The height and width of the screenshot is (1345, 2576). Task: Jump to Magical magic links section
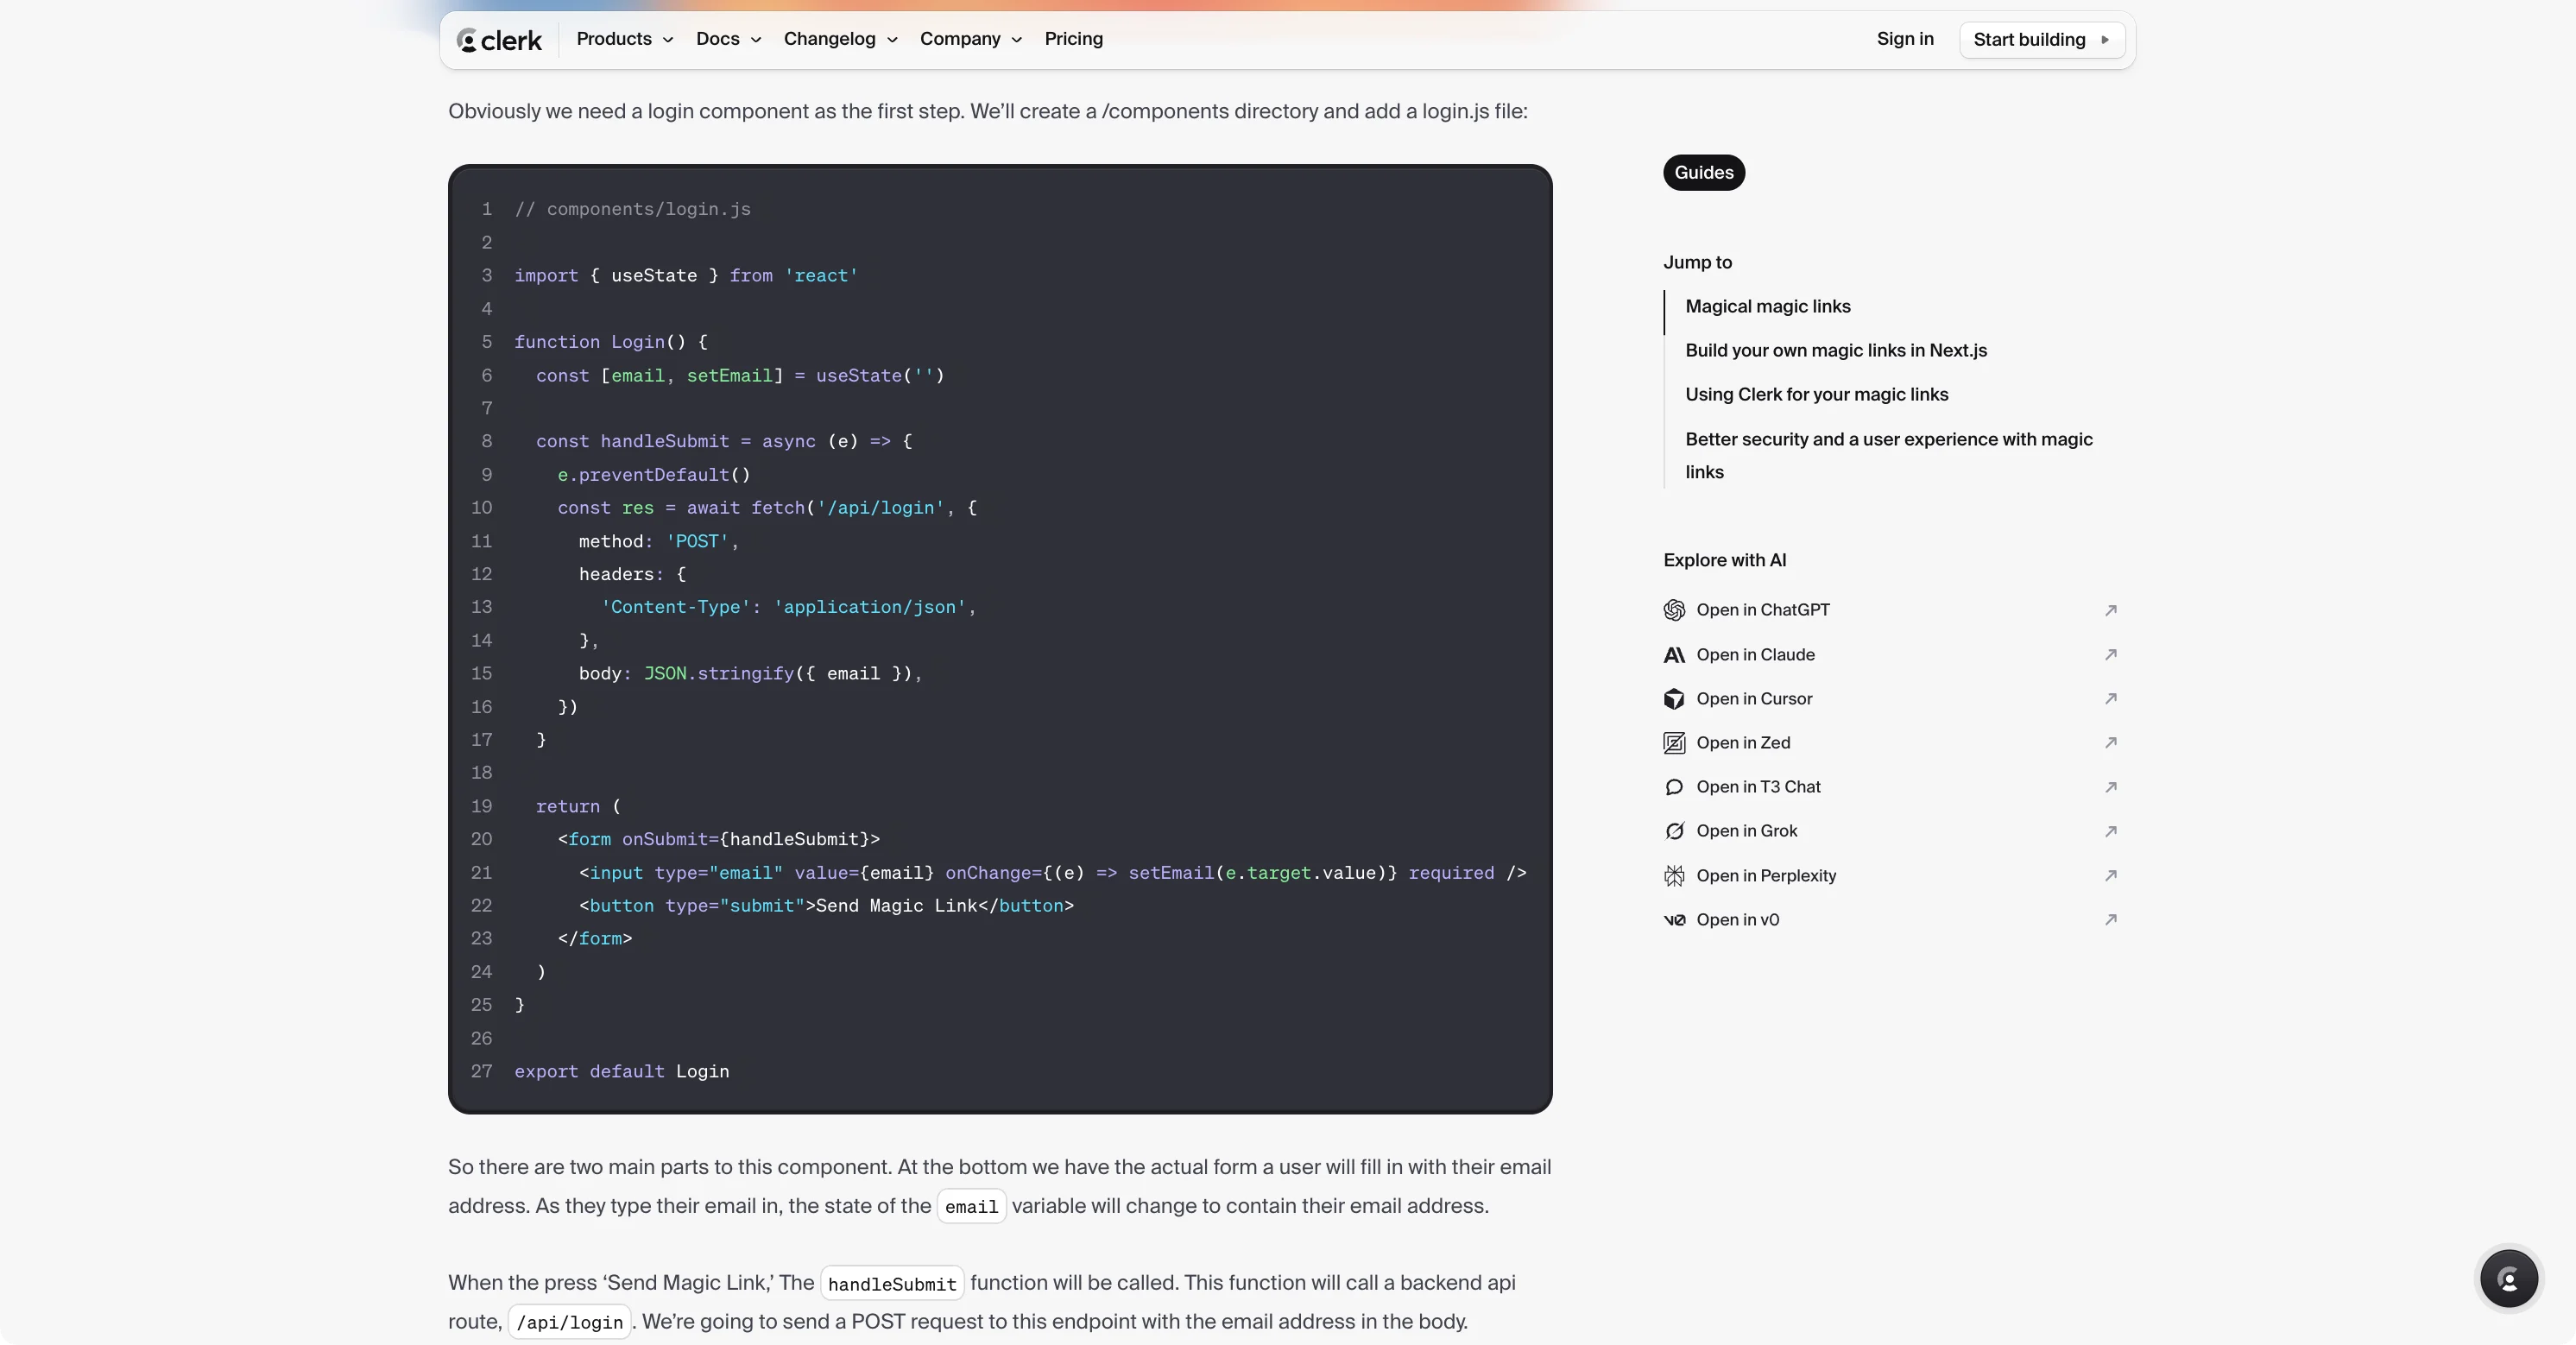(1767, 307)
